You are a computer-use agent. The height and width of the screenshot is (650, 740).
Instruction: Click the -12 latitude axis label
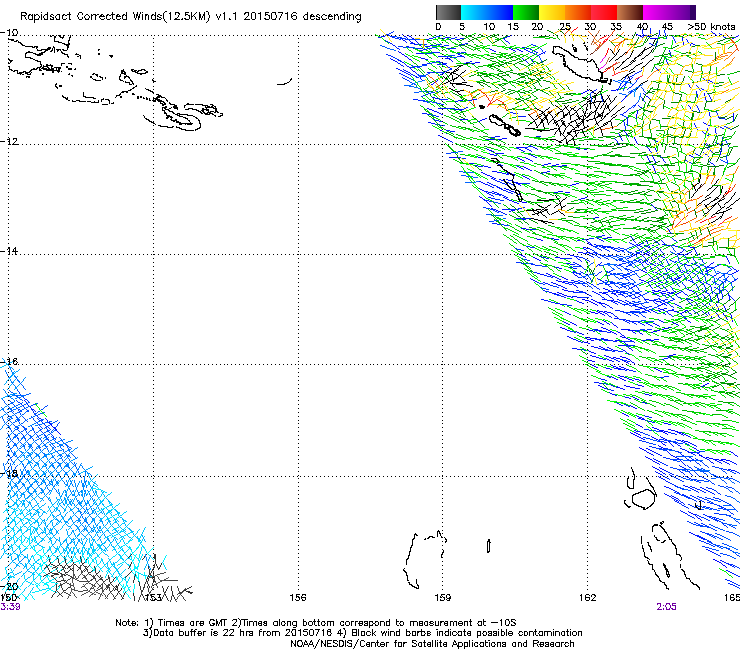9,141
